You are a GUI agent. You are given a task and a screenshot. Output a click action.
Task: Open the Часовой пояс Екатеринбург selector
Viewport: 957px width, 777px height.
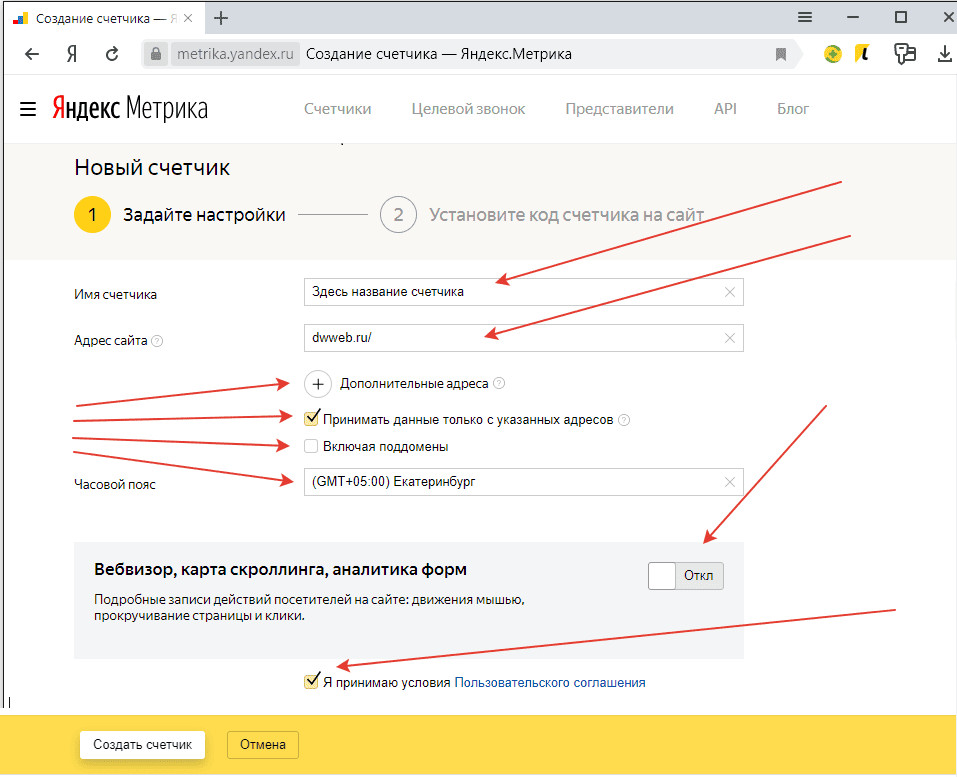pyautogui.click(x=524, y=482)
